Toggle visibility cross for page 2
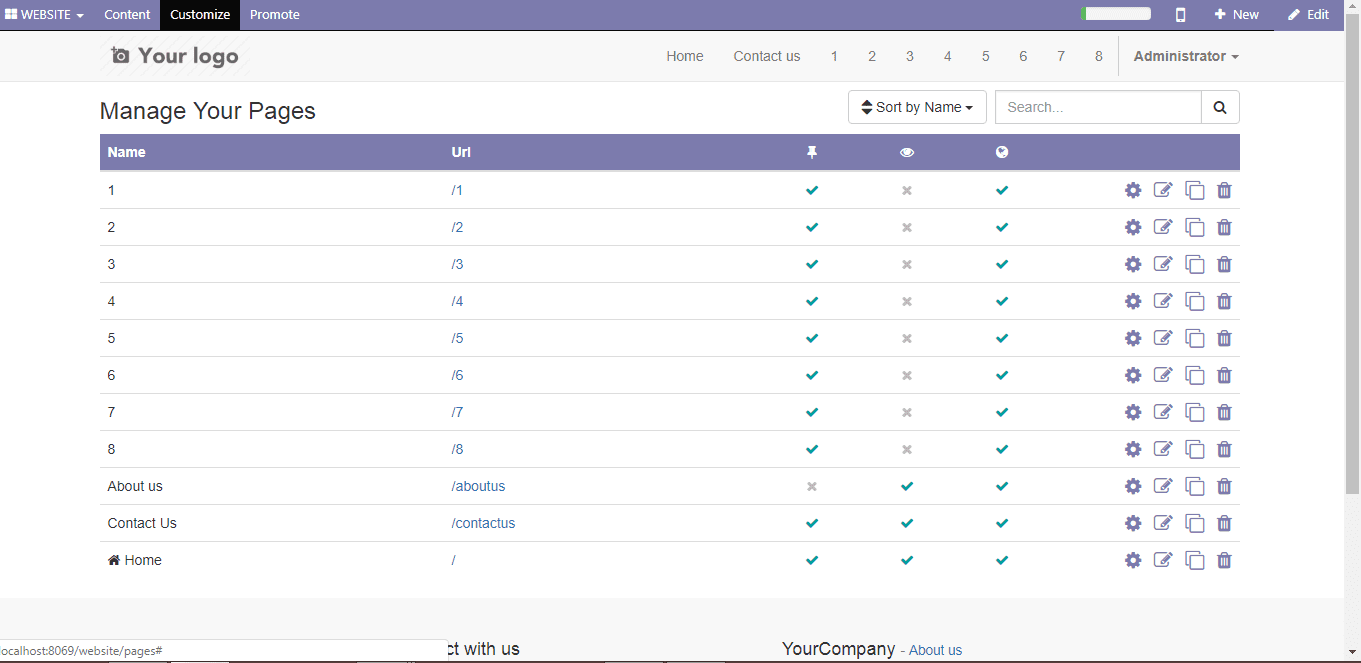Screen dimensions: 1361x663 (x=907, y=227)
